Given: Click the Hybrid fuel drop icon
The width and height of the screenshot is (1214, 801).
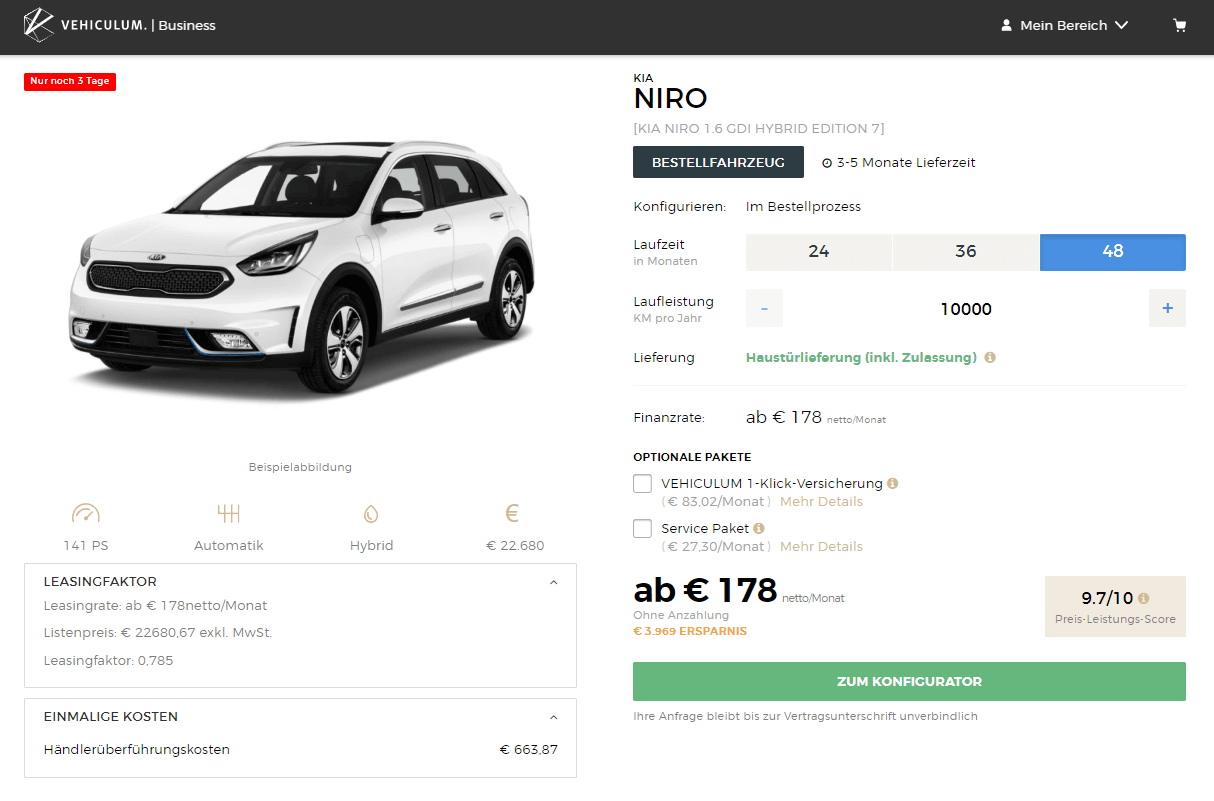Looking at the screenshot, I should pyautogui.click(x=371, y=514).
